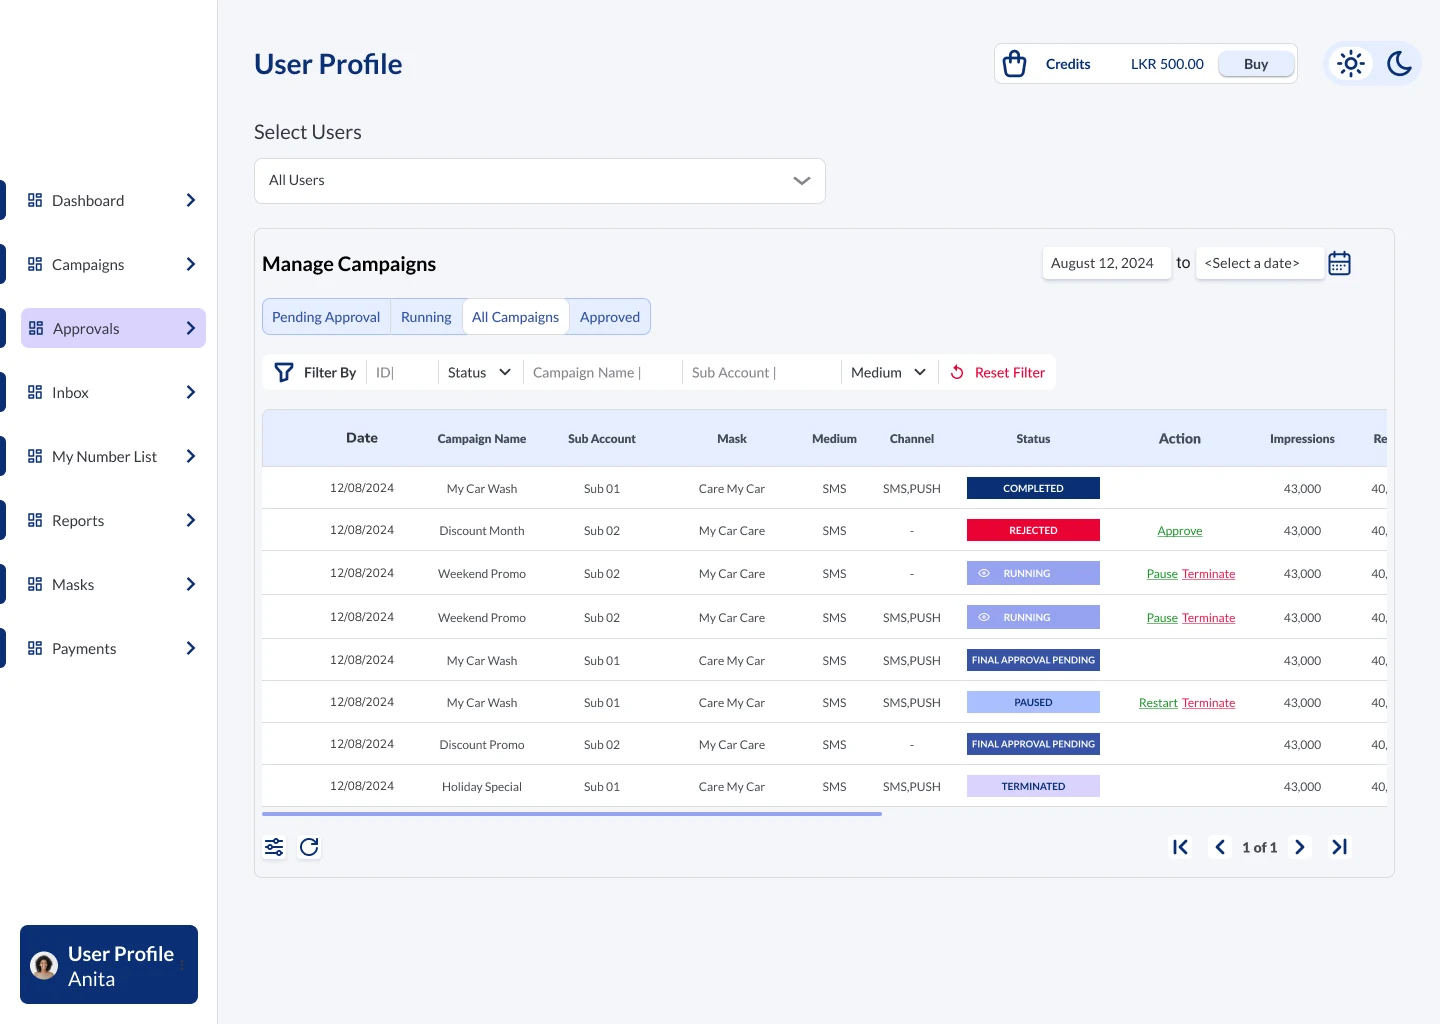Open the Payments sidebar menu item

coord(113,648)
